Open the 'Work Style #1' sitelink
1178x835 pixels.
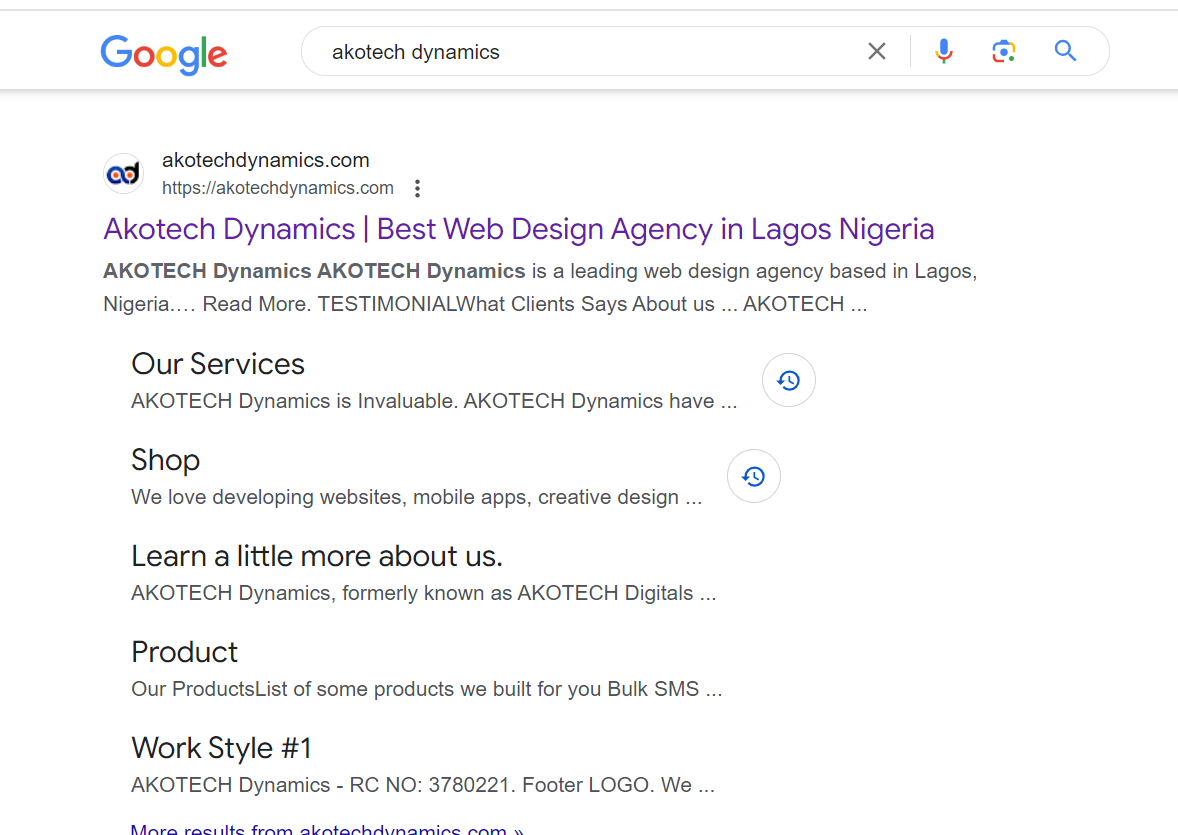[222, 749]
